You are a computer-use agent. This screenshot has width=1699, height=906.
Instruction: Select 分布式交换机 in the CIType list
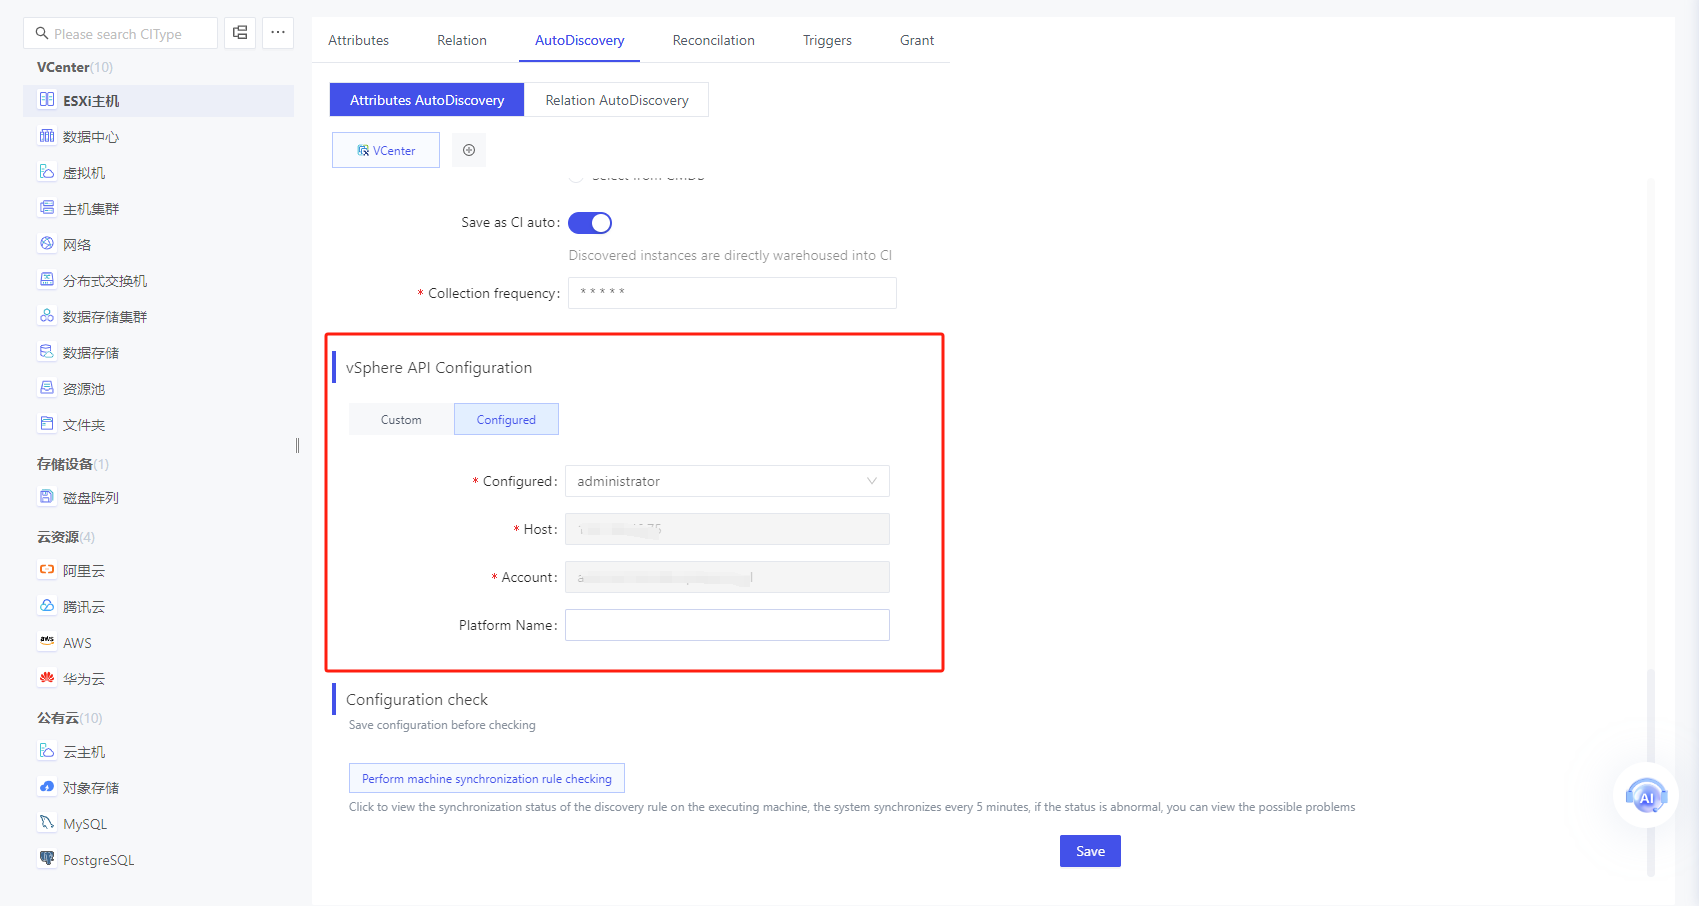point(158,280)
